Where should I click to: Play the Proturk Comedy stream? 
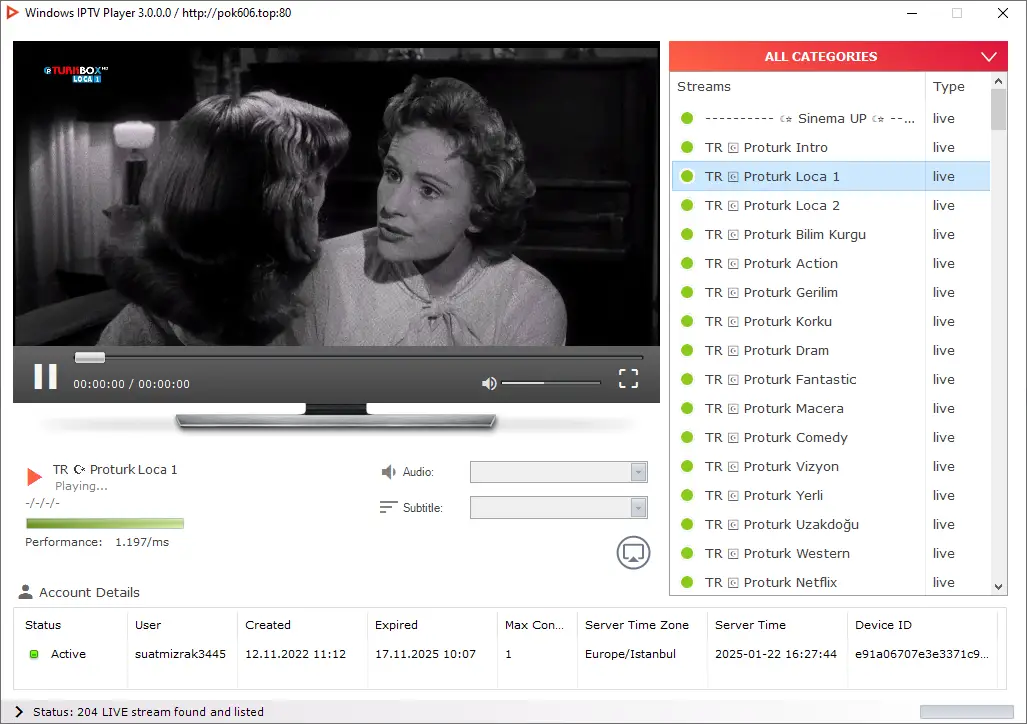tap(831, 437)
